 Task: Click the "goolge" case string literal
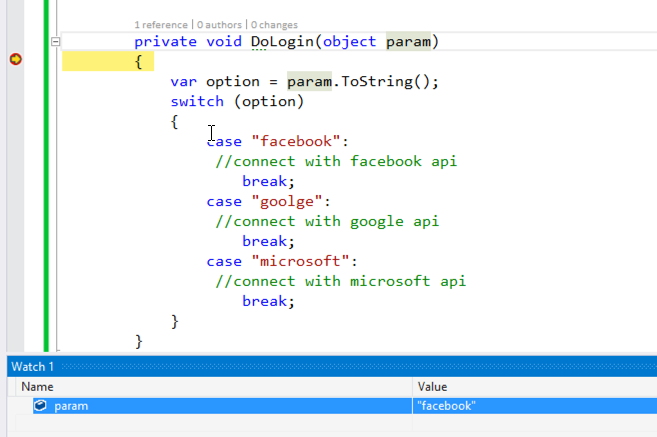click(287, 202)
